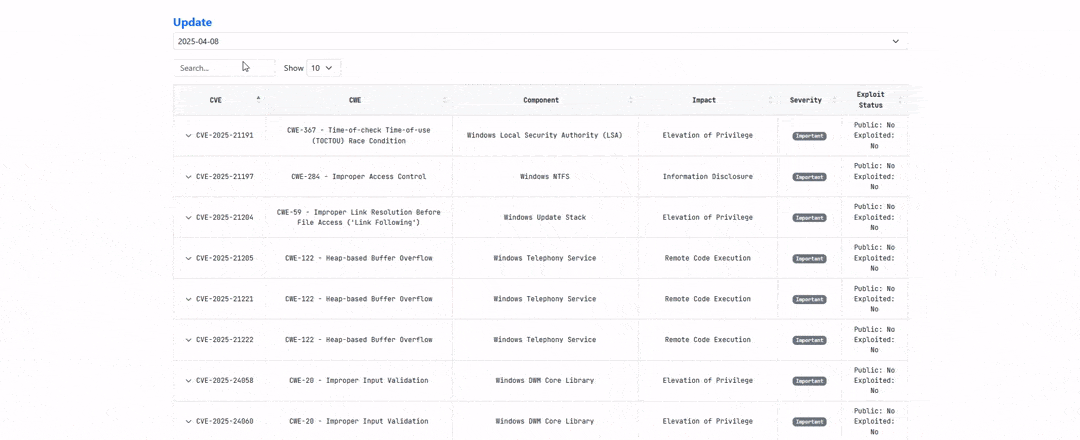Sort by Impact column header

click(704, 100)
